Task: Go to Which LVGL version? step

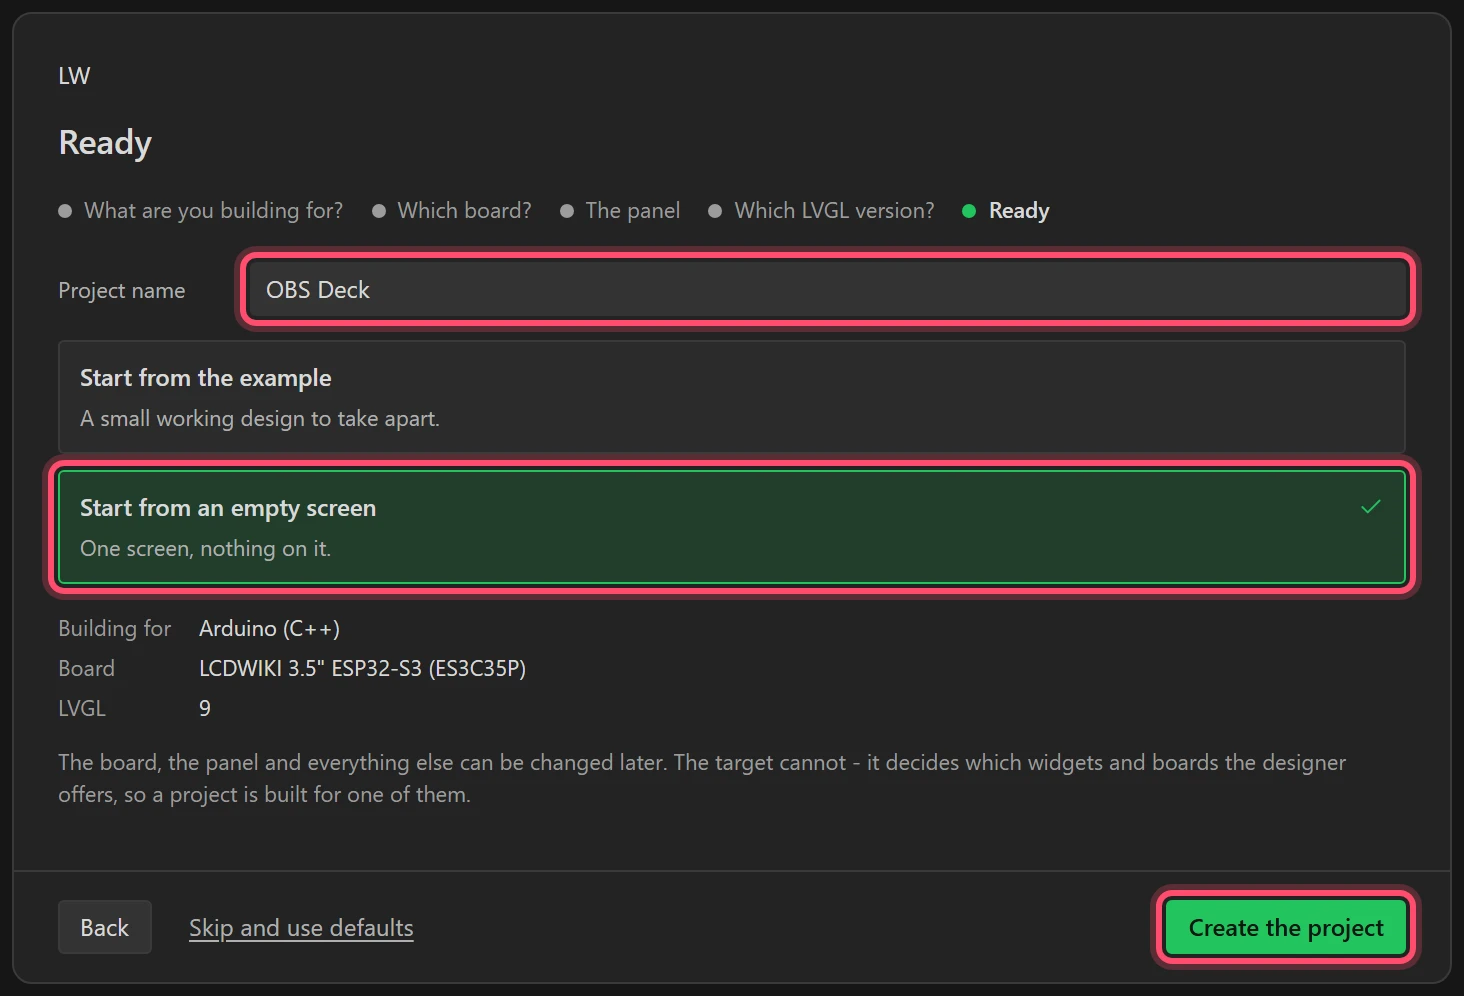Action: click(x=821, y=211)
